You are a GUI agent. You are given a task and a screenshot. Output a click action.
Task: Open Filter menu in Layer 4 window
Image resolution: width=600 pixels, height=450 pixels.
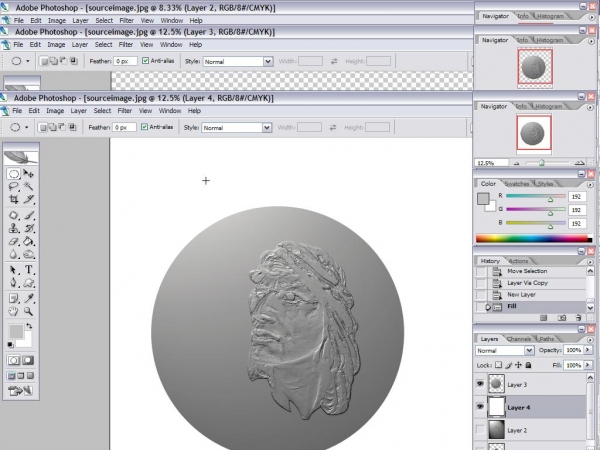coord(125,111)
